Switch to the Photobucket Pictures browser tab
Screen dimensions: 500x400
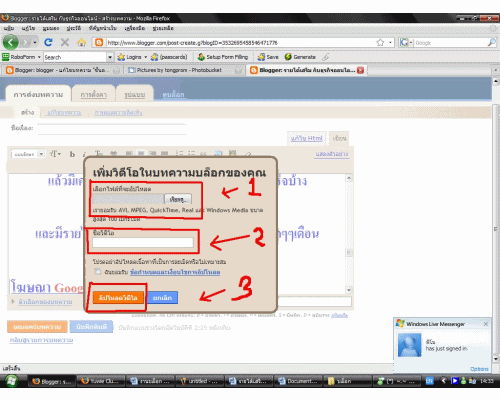coord(183,70)
